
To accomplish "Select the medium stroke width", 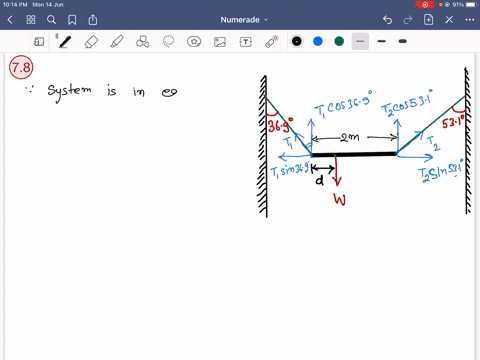I will coord(382,41).
